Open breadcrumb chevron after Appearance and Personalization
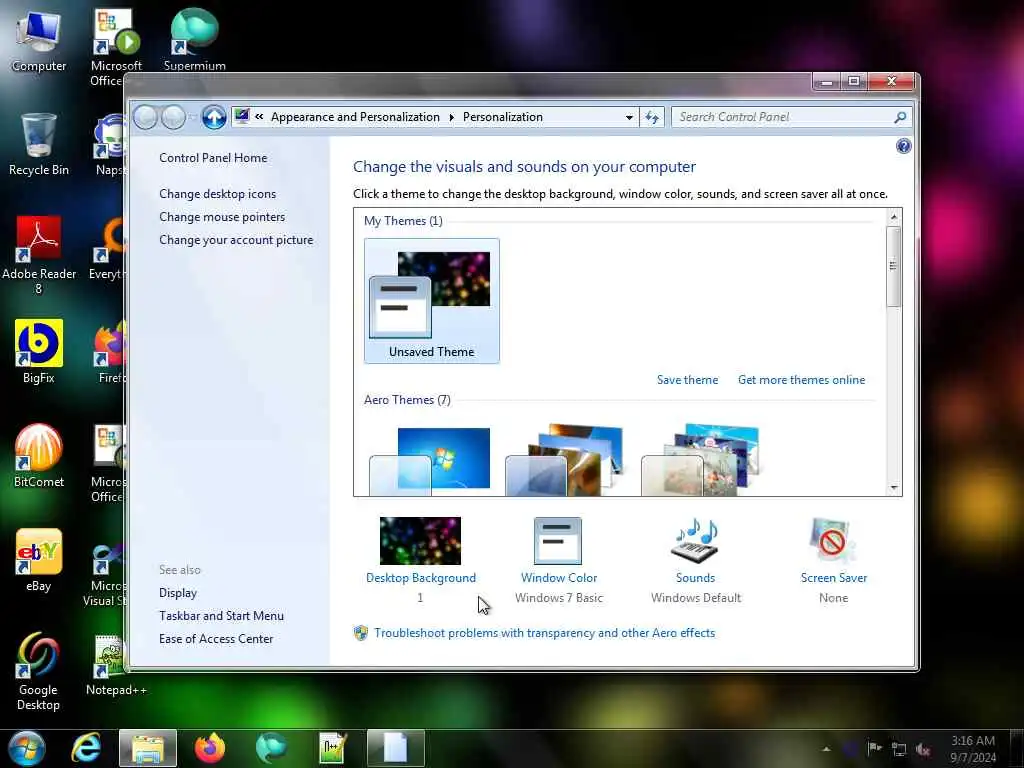The height and width of the screenshot is (768, 1024). pyautogui.click(x=451, y=118)
